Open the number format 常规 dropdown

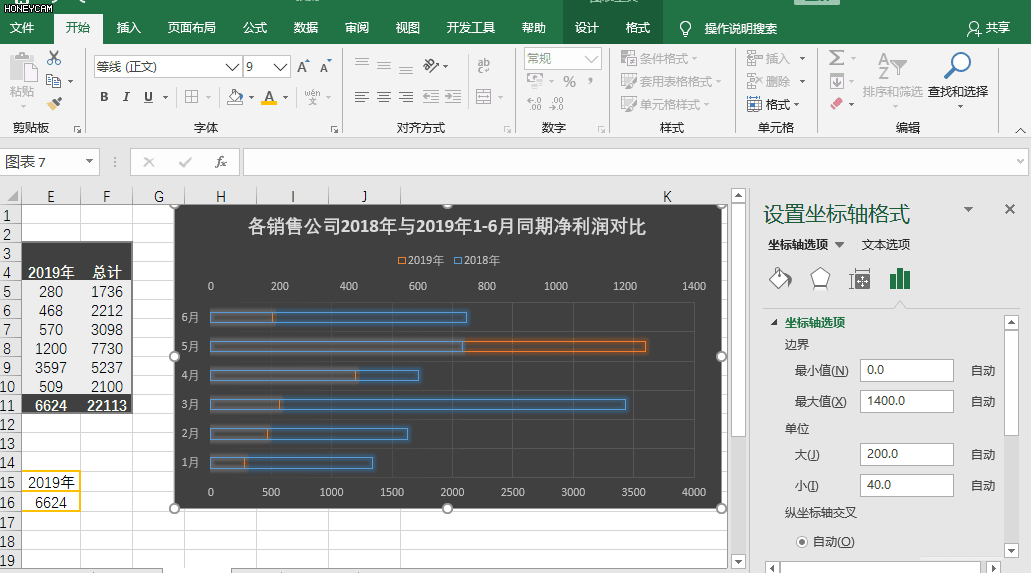[592, 59]
